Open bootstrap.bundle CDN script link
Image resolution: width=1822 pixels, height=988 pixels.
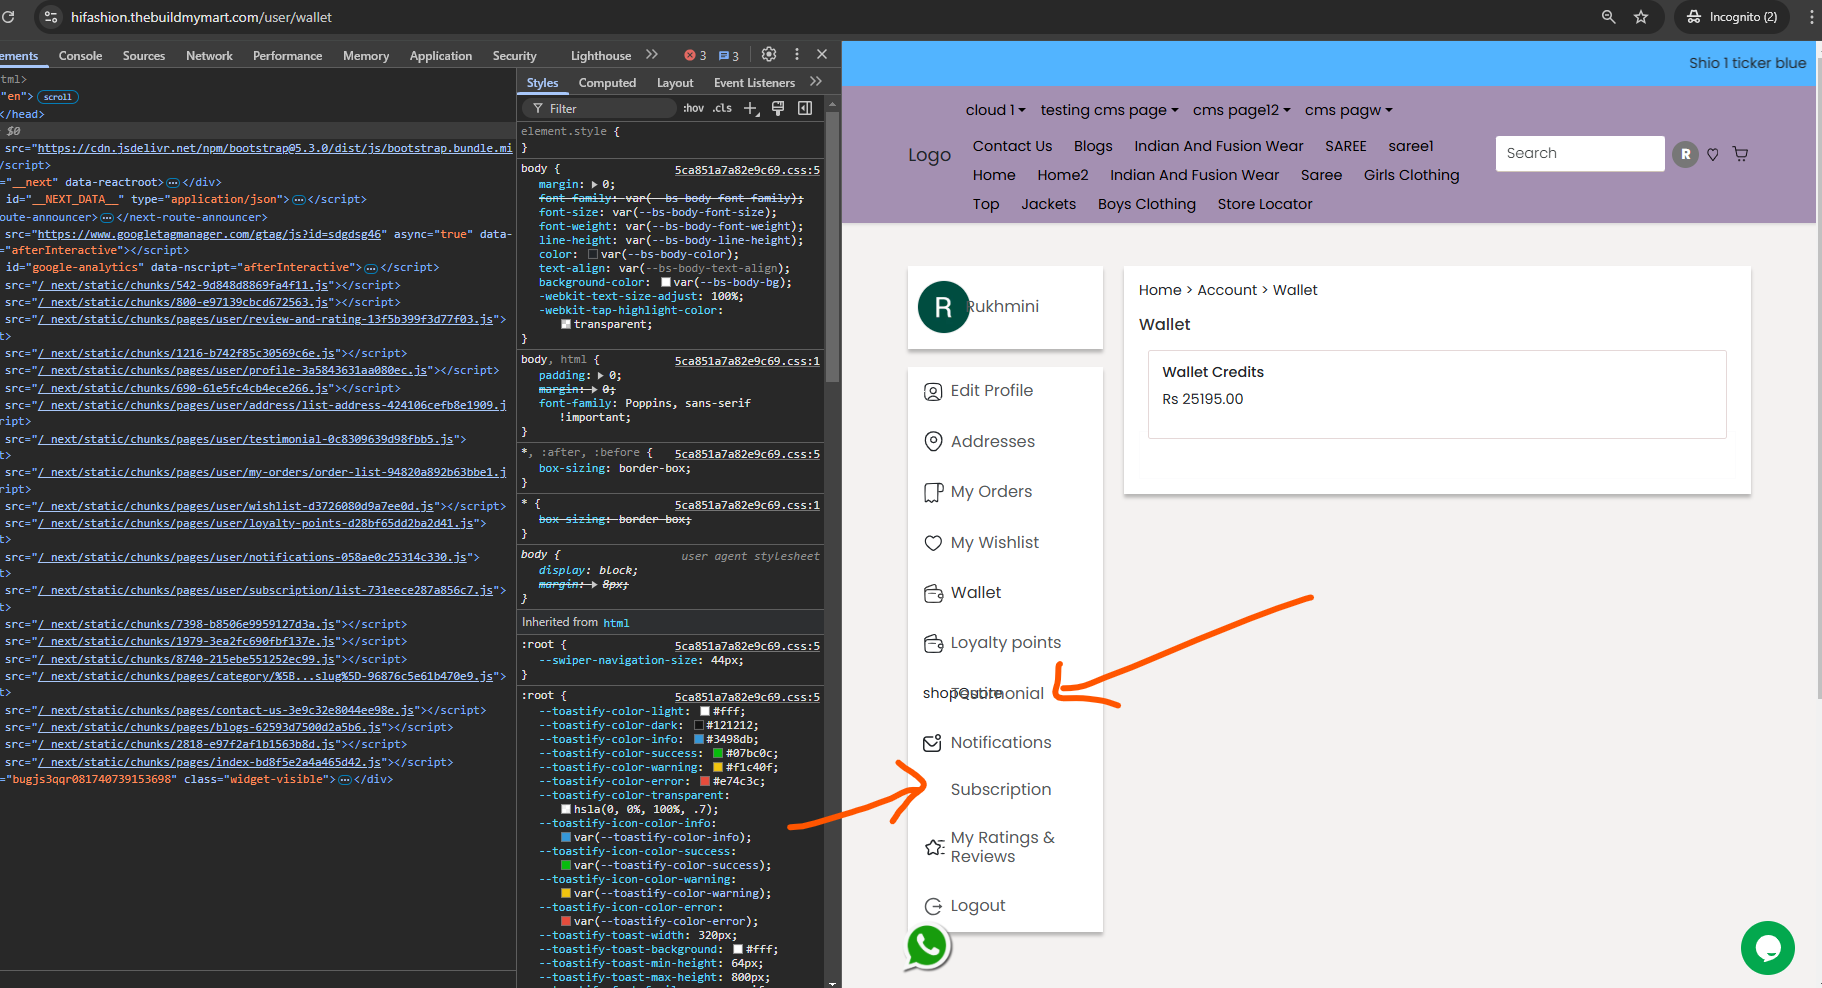pos(275,148)
